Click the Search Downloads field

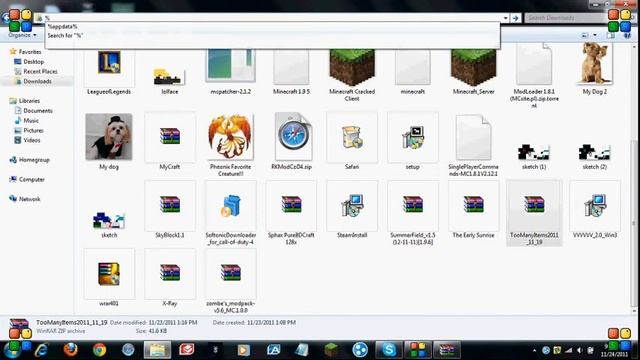[x=566, y=18]
